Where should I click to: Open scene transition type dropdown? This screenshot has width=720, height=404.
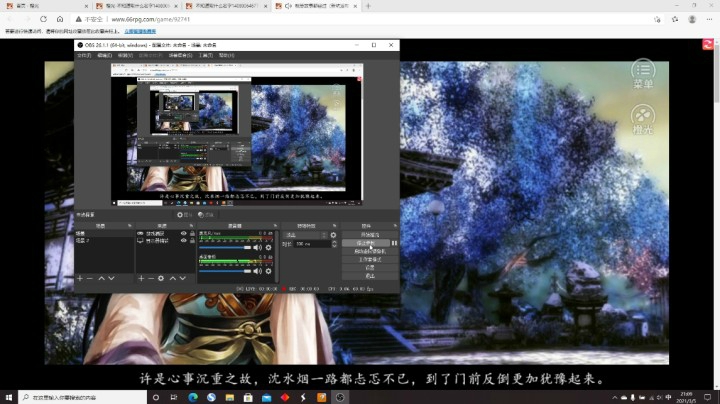click(x=305, y=235)
